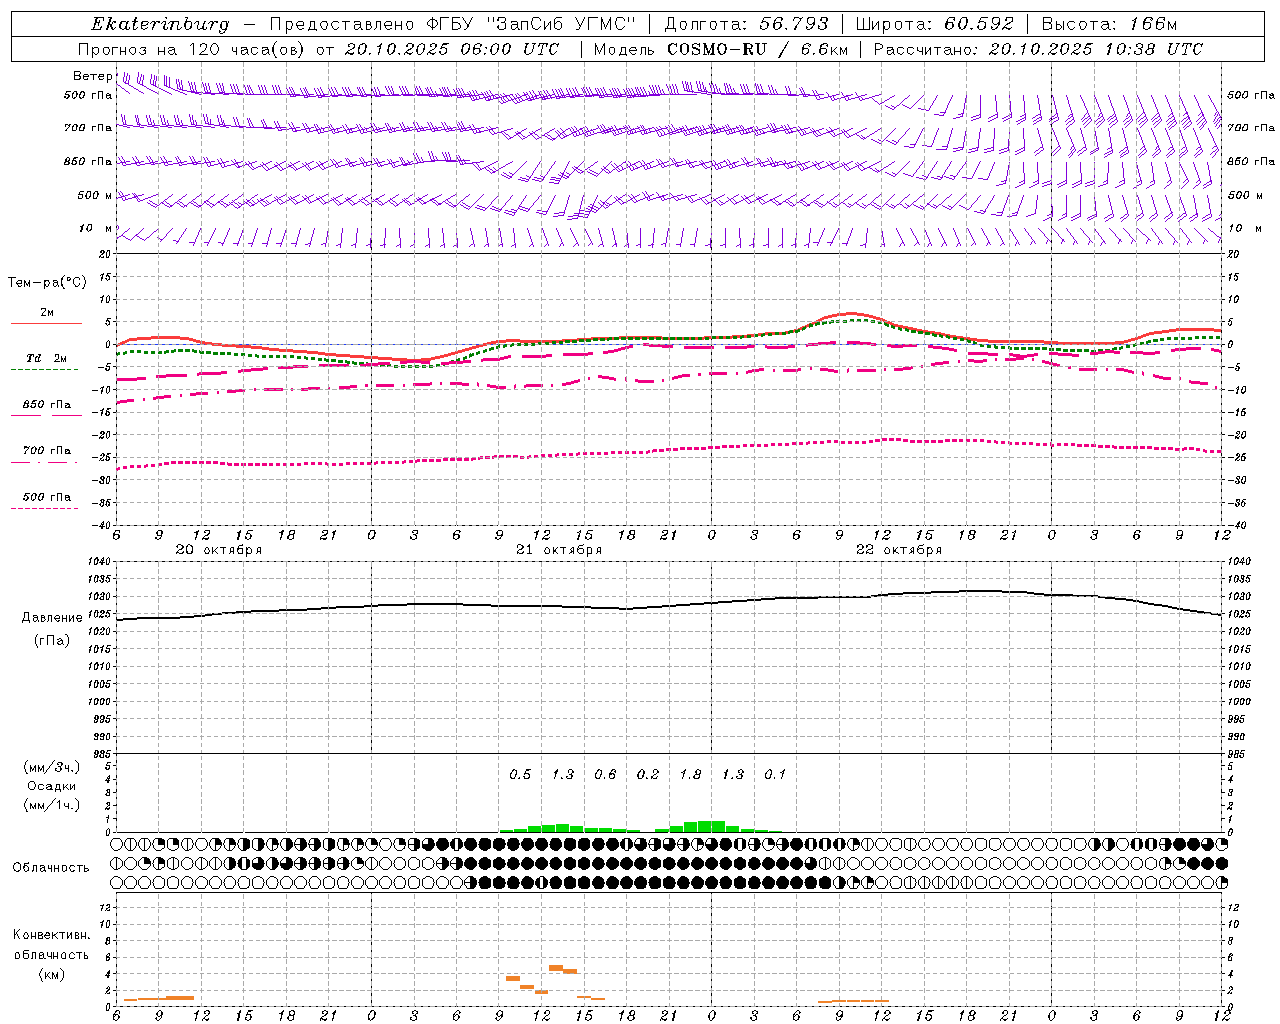Click the 20 октября date label
This screenshot has width=1280, height=1024.
pyautogui.click(x=219, y=550)
